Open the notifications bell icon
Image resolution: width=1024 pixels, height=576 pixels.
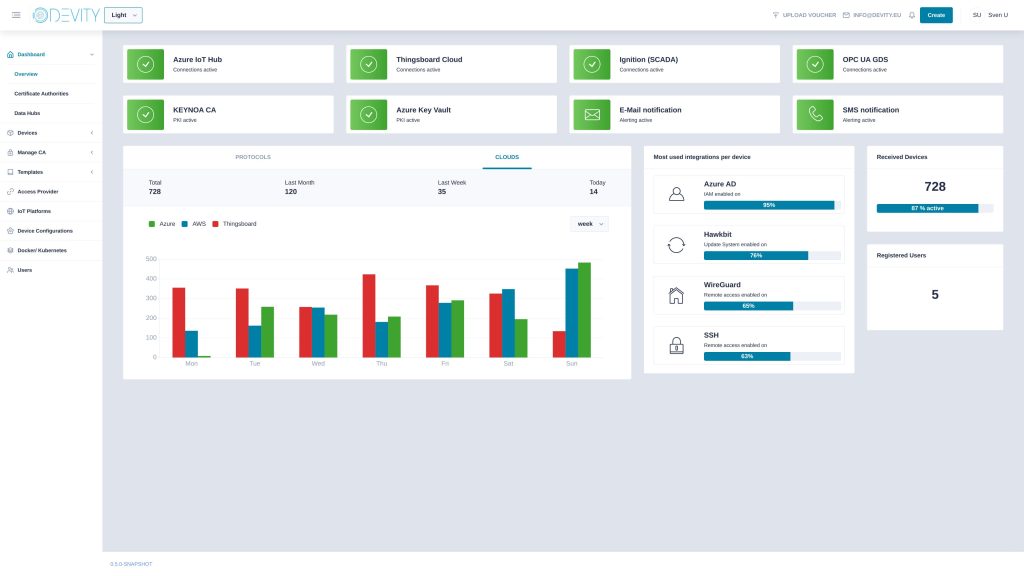click(x=911, y=15)
